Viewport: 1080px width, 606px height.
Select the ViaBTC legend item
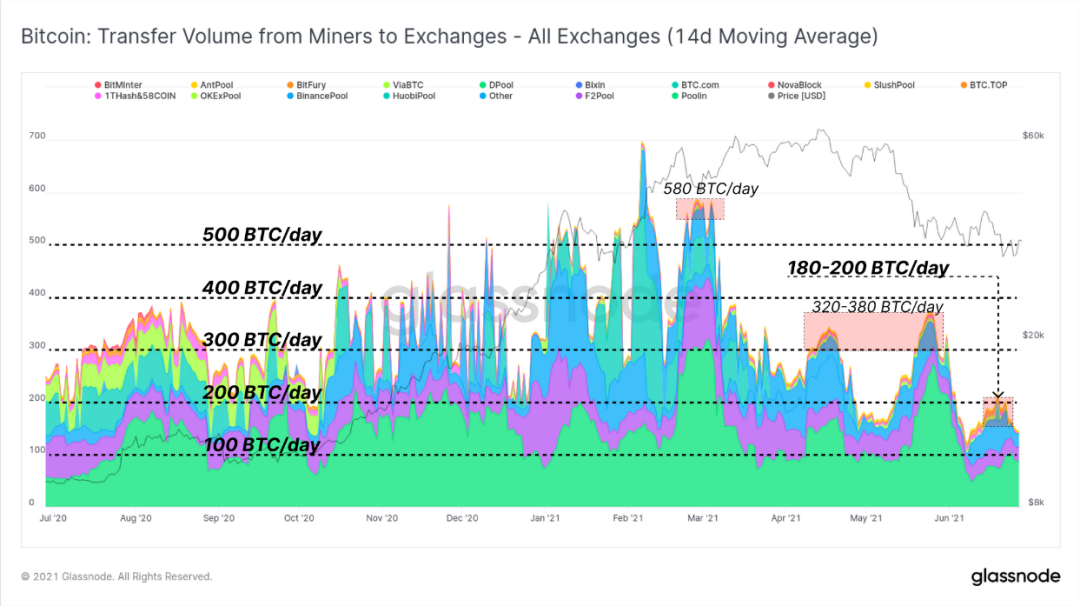(404, 85)
